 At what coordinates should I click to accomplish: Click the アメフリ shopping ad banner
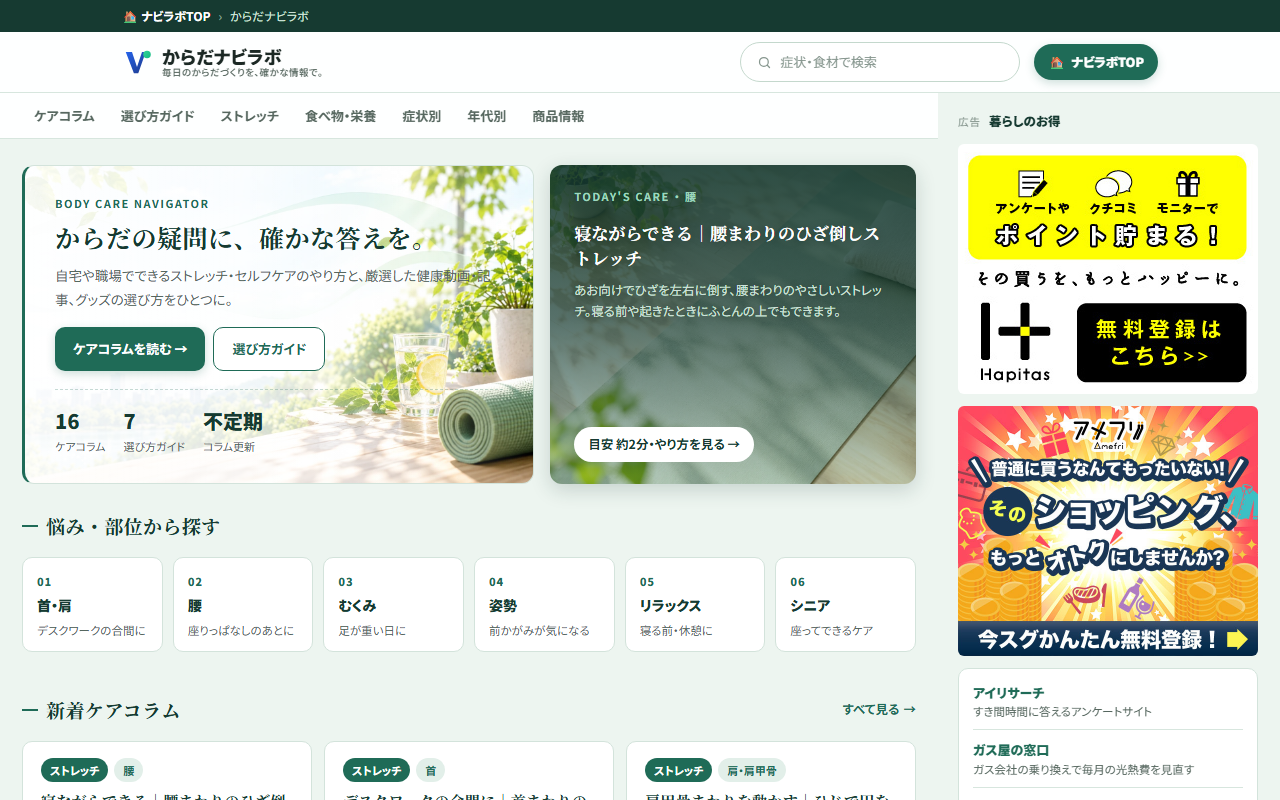click(1108, 531)
